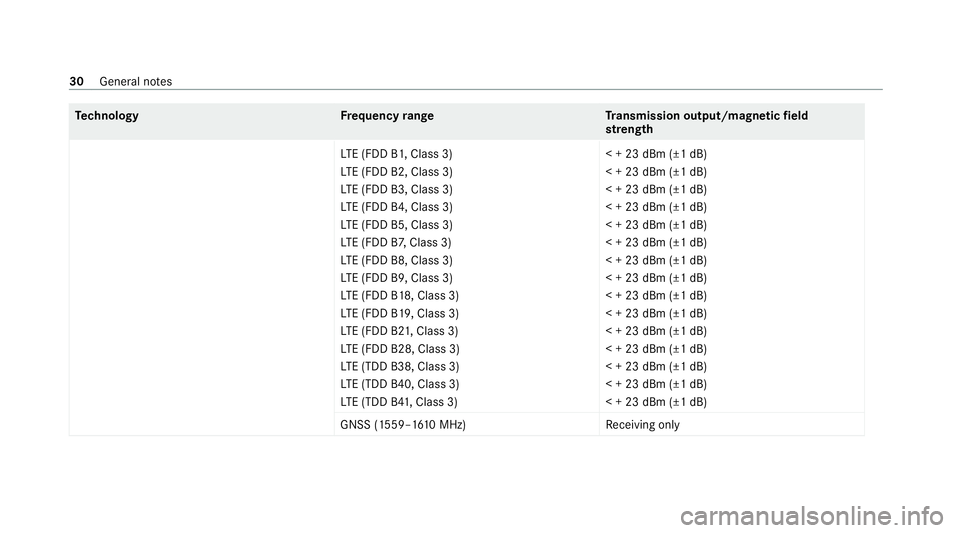Click the LTE (FDD B4, Class 3) text
Image resolution: width=960 pixels, height=533 pixels.
coord(396,207)
